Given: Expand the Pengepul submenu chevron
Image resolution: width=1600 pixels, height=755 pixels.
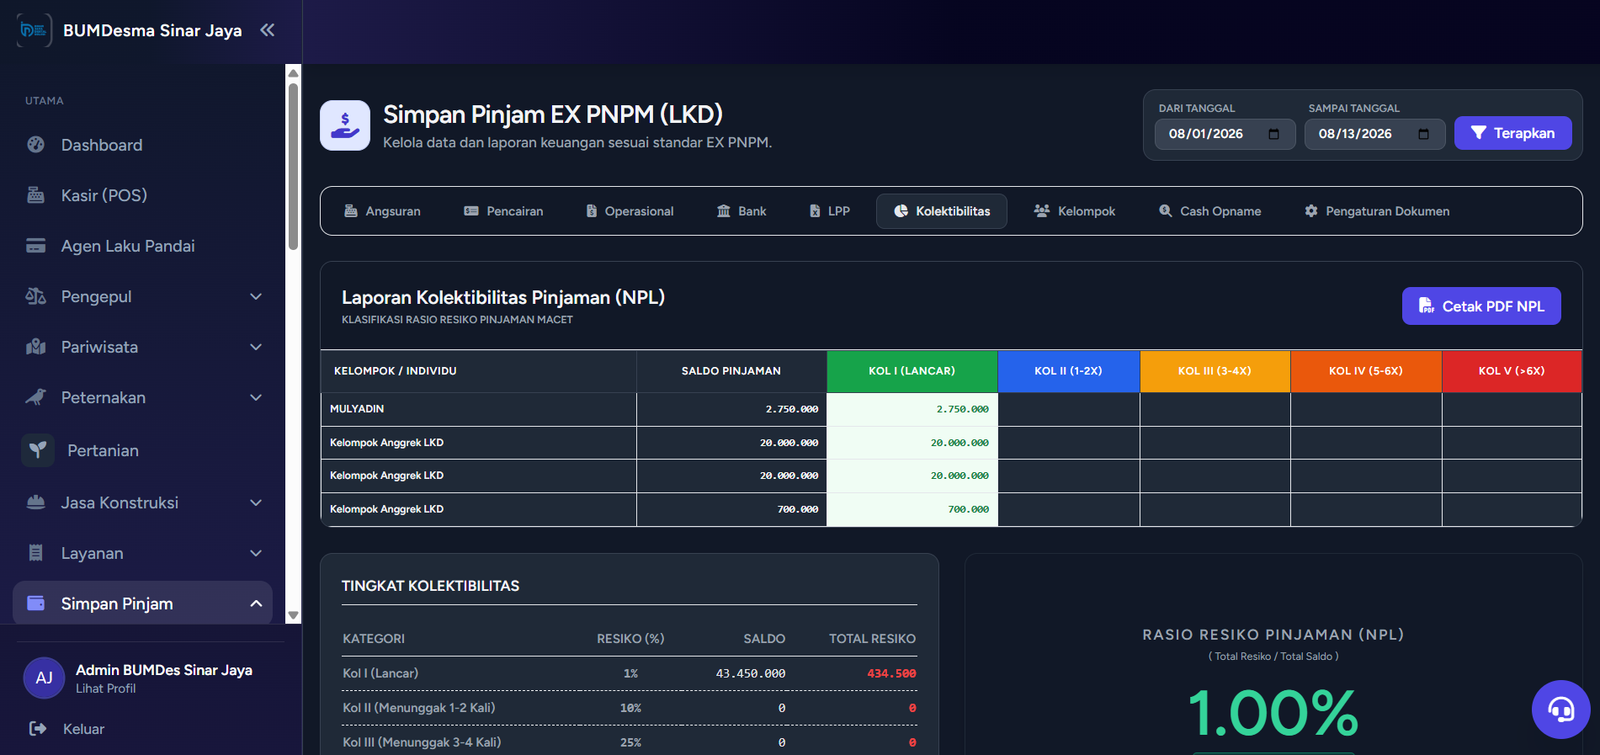Looking at the screenshot, I should tap(256, 296).
